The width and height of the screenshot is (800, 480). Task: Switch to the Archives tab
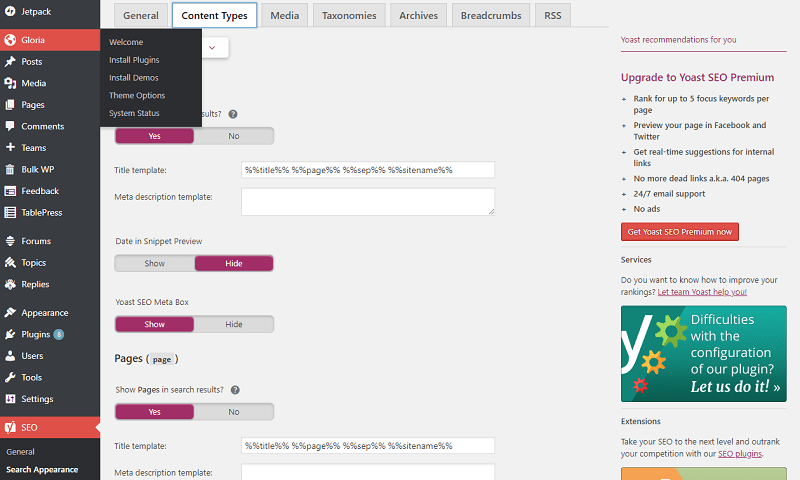click(418, 15)
